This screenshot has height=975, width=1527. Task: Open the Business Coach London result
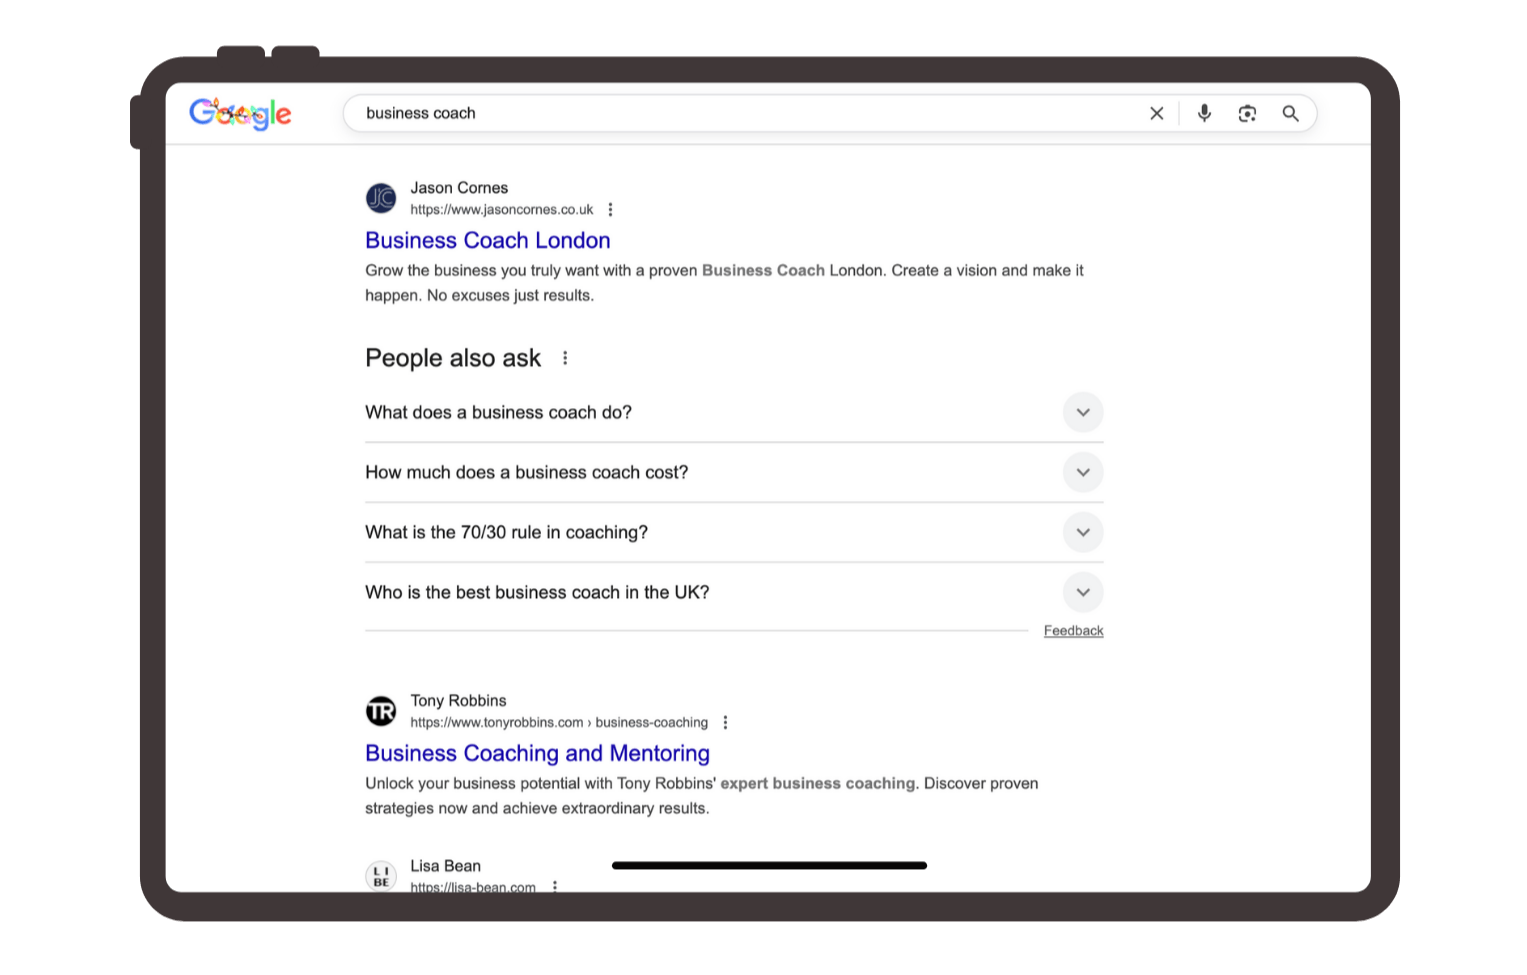[487, 241]
